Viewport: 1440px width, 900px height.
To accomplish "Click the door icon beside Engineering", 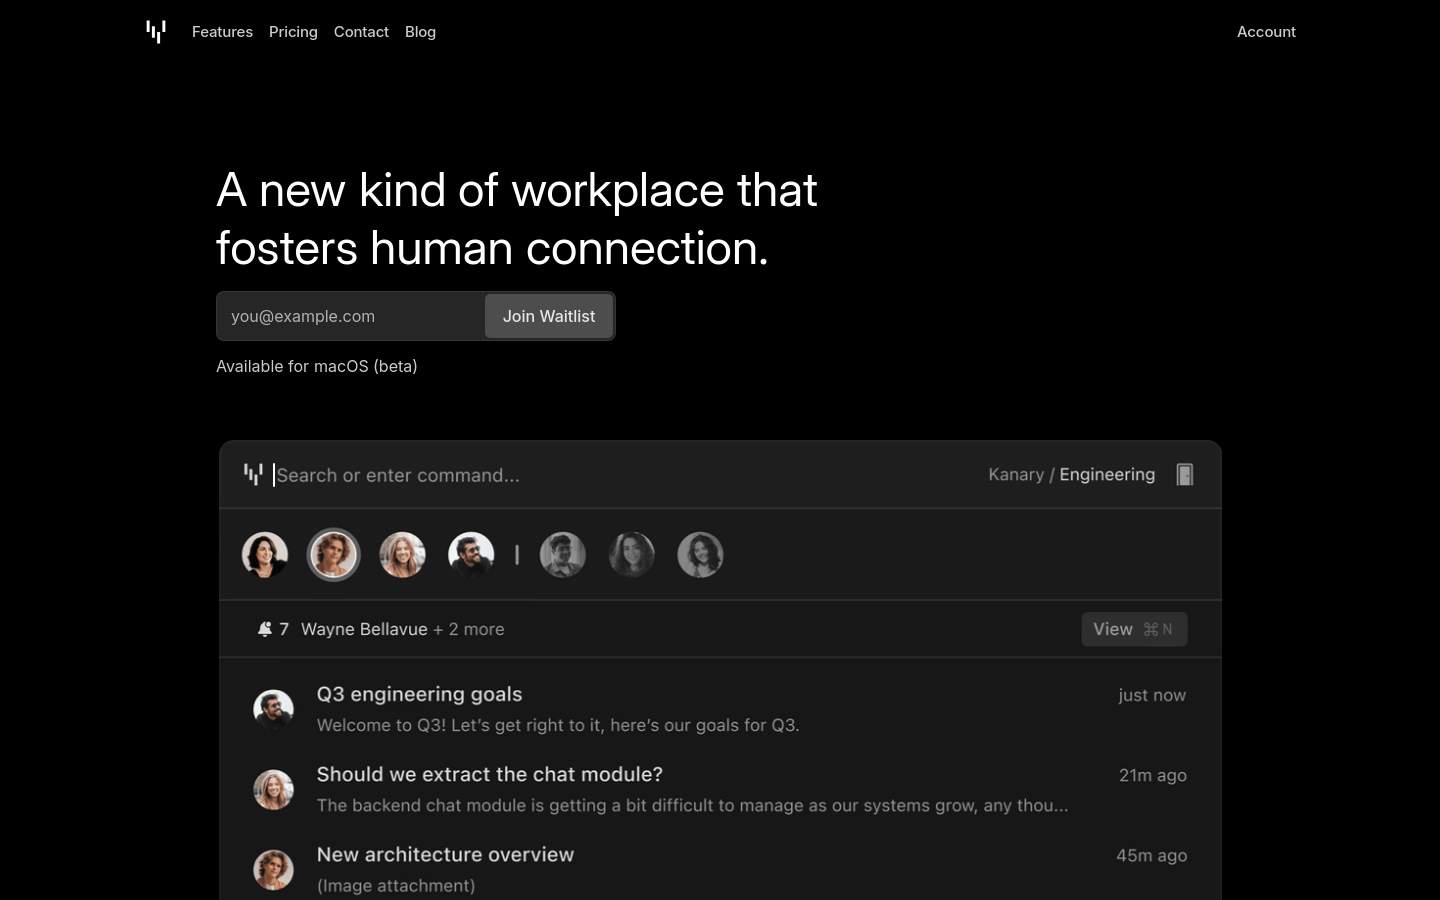I will [x=1185, y=475].
